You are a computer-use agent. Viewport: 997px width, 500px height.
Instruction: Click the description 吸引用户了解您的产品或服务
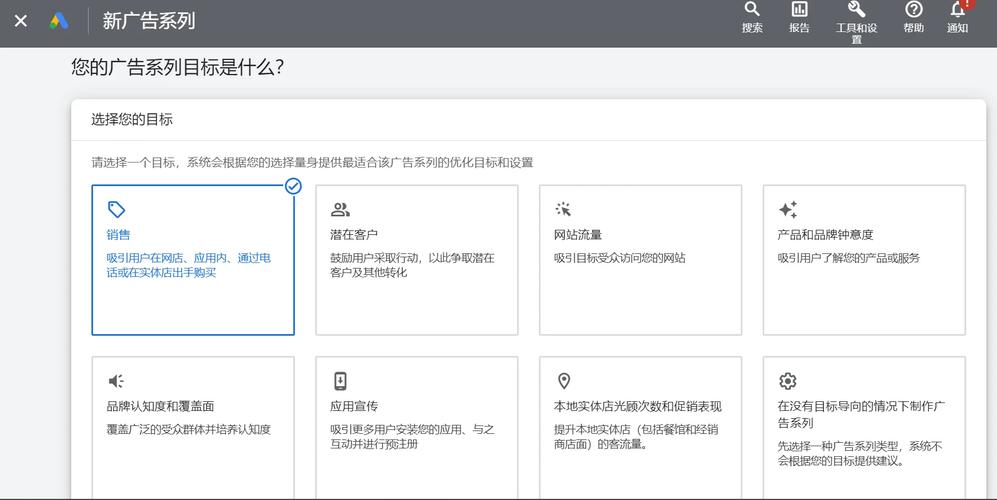[848, 258]
